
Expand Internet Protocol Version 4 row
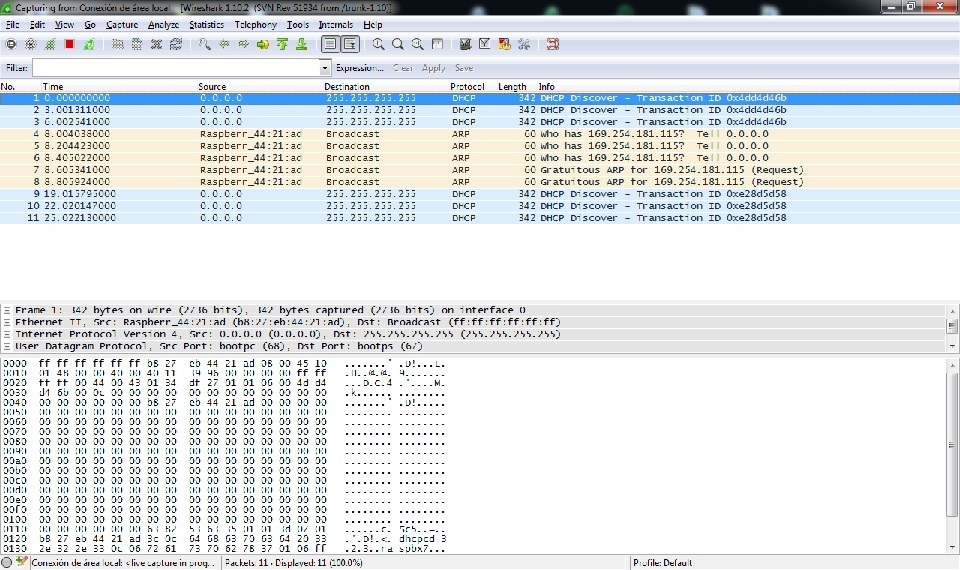tap(7, 334)
